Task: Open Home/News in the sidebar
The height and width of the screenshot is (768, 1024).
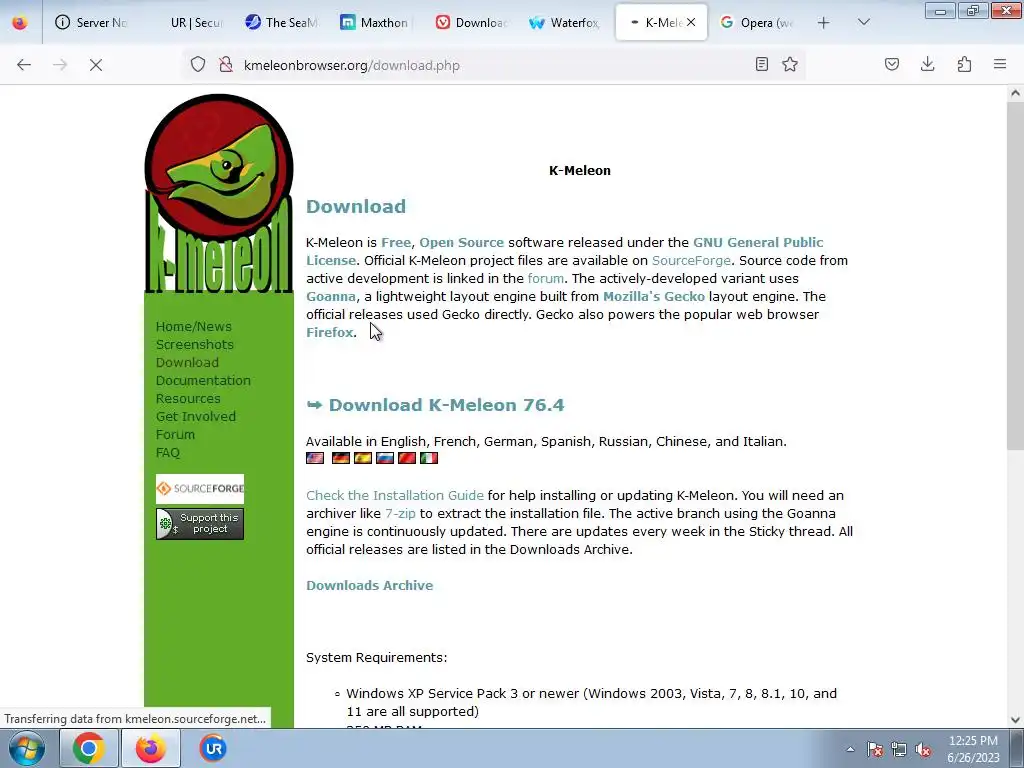Action: [193, 327]
